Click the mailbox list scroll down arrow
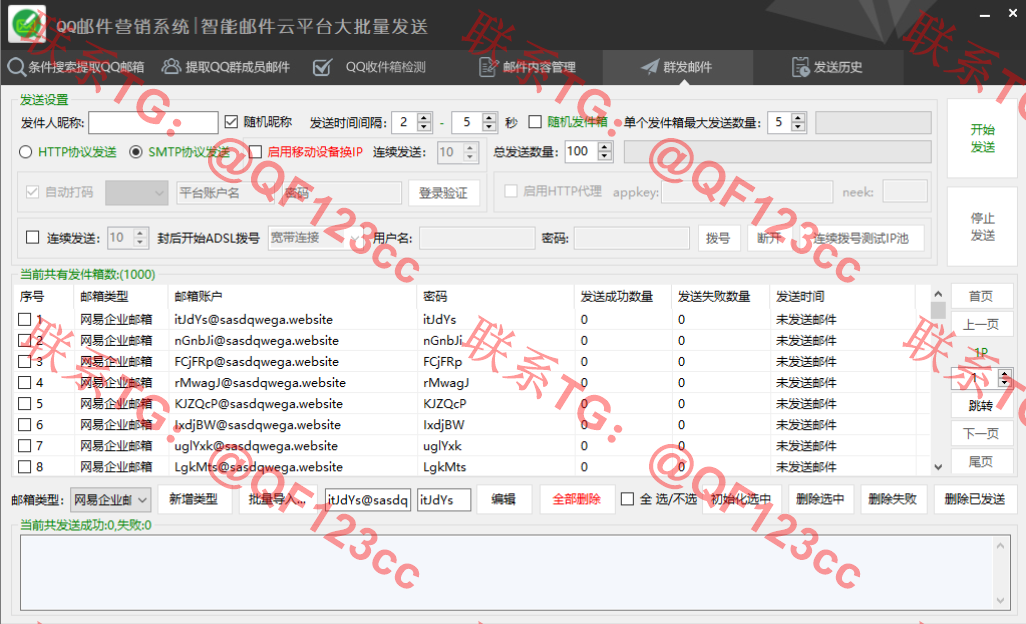 coord(938,466)
